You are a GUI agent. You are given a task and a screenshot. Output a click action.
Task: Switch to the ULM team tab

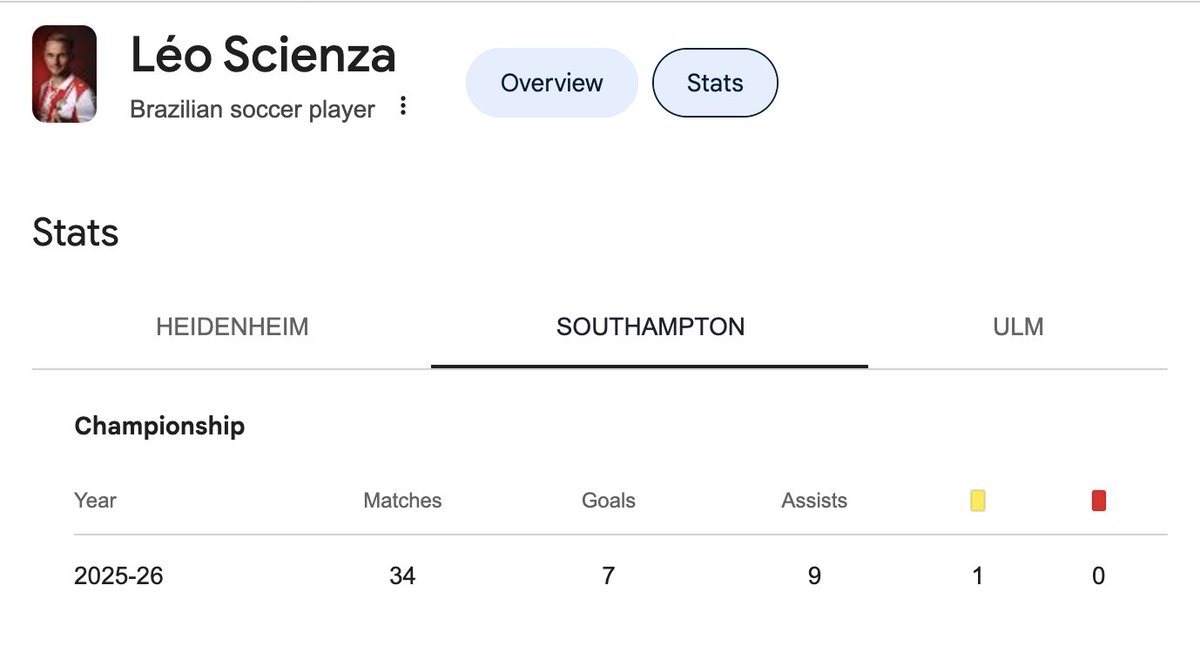click(x=1018, y=327)
